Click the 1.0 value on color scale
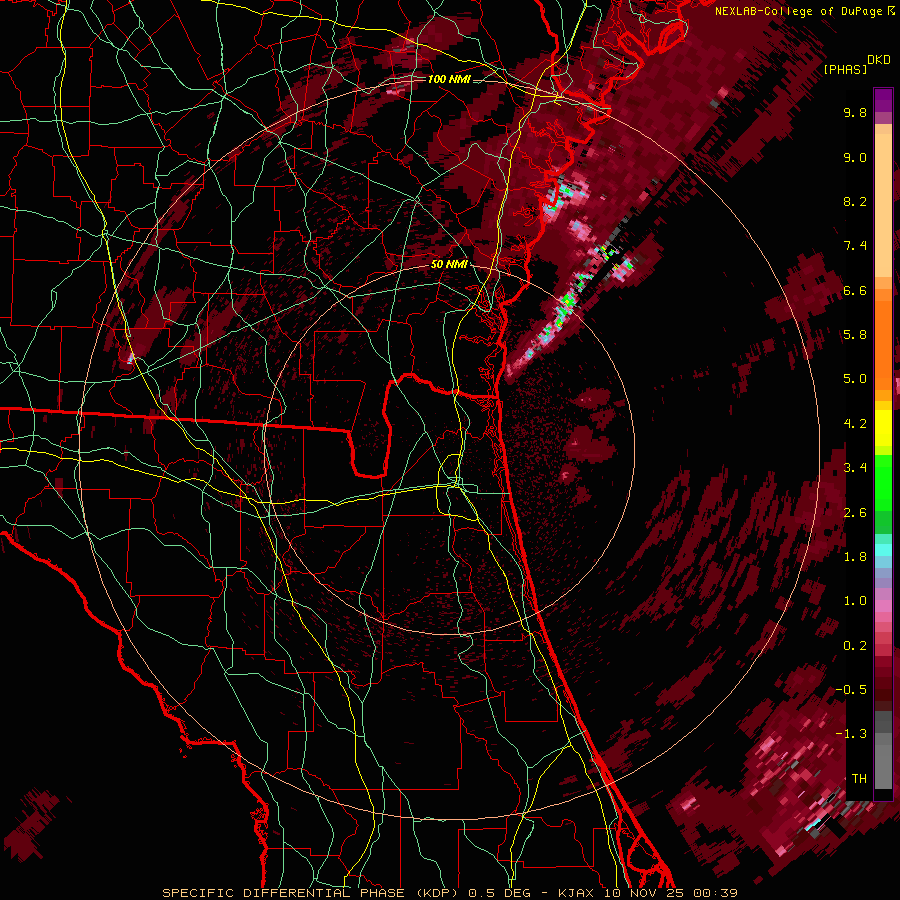900x900 pixels. [x=855, y=601]
